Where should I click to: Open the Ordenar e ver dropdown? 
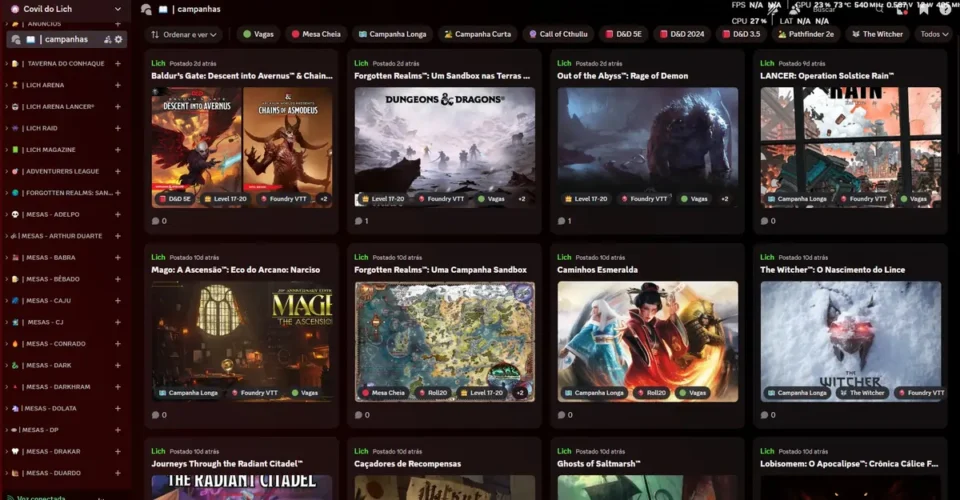[x=184, y=34]
